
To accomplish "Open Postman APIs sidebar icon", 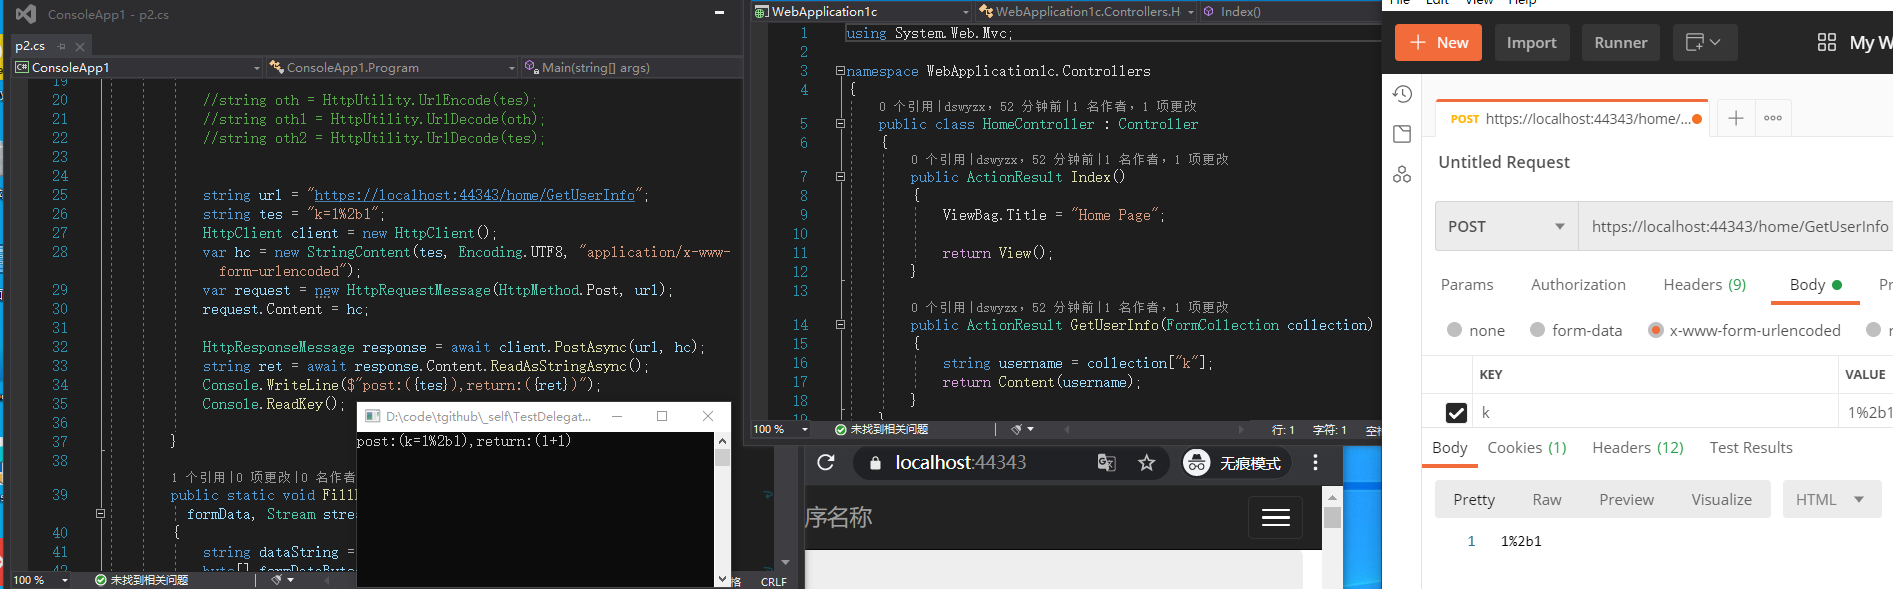I will pos(1402,174).
